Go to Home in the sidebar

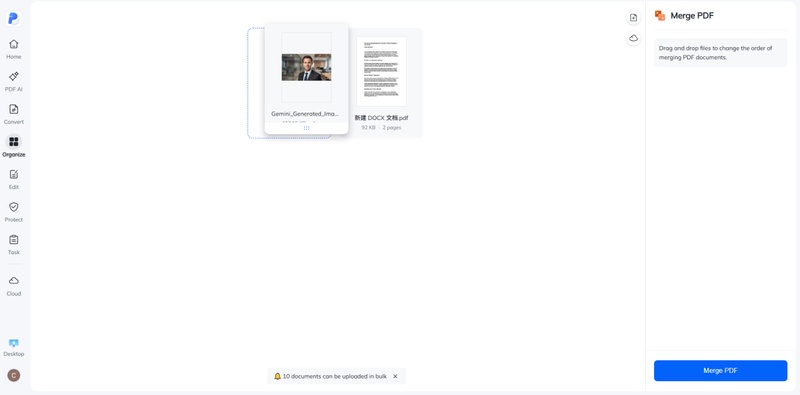[14, 50]
